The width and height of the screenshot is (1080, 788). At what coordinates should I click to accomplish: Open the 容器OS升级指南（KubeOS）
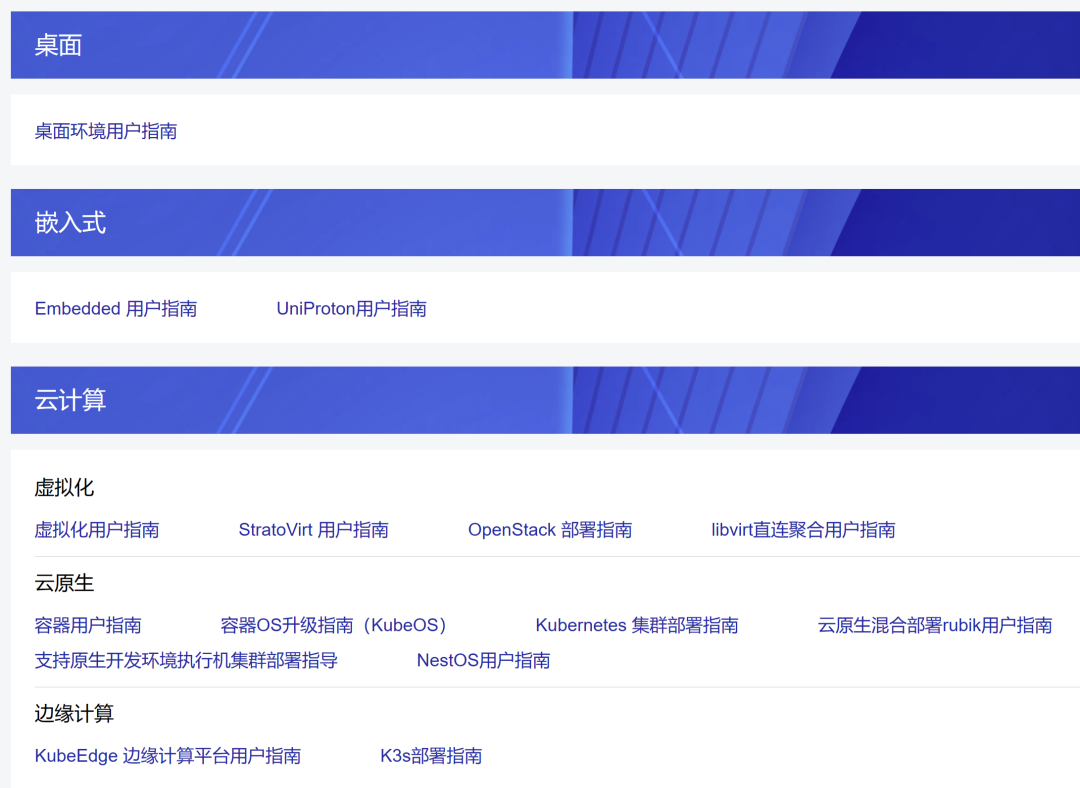tap(331, 625)
